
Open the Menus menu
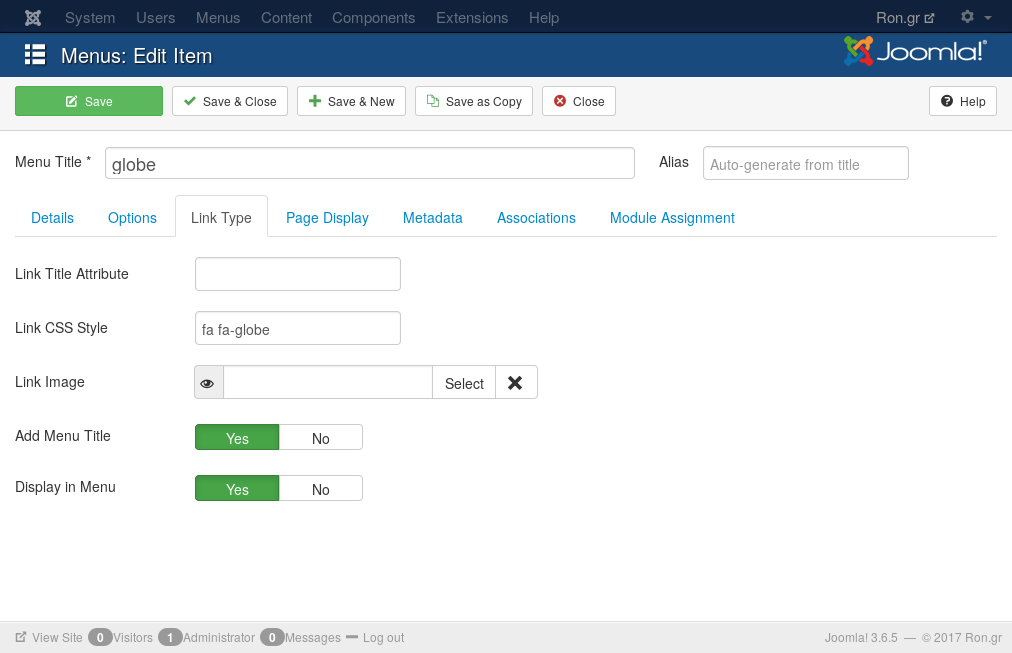218,17
